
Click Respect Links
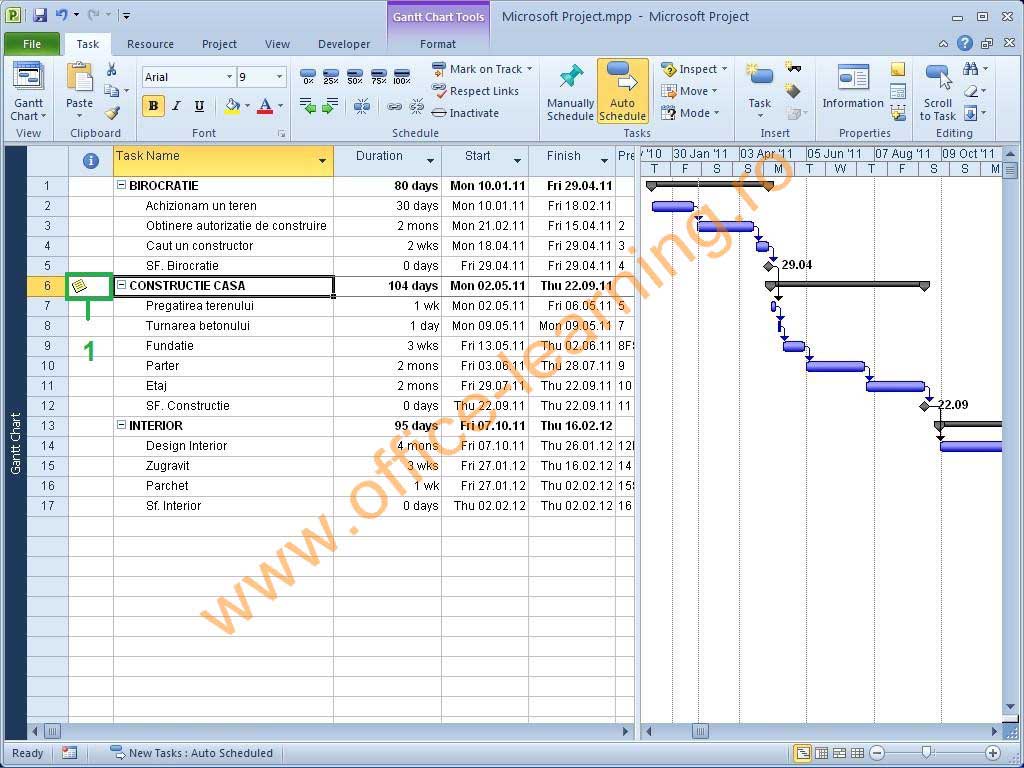(x=475, y=91)
